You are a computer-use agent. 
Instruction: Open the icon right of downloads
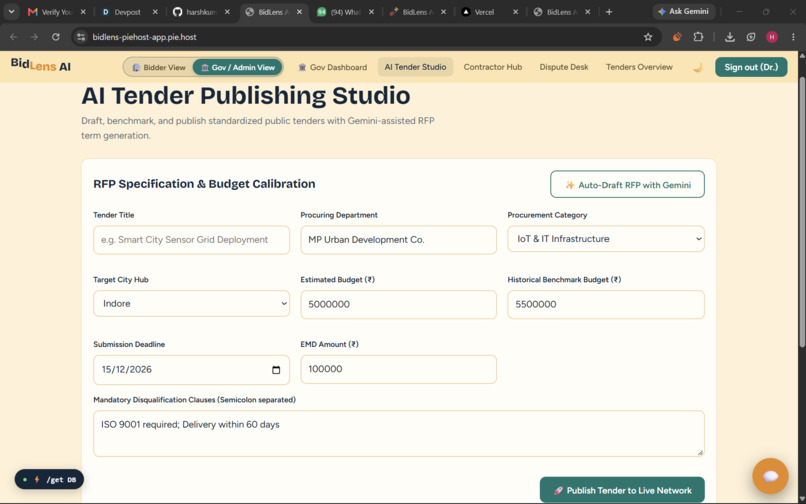(751, 37)
